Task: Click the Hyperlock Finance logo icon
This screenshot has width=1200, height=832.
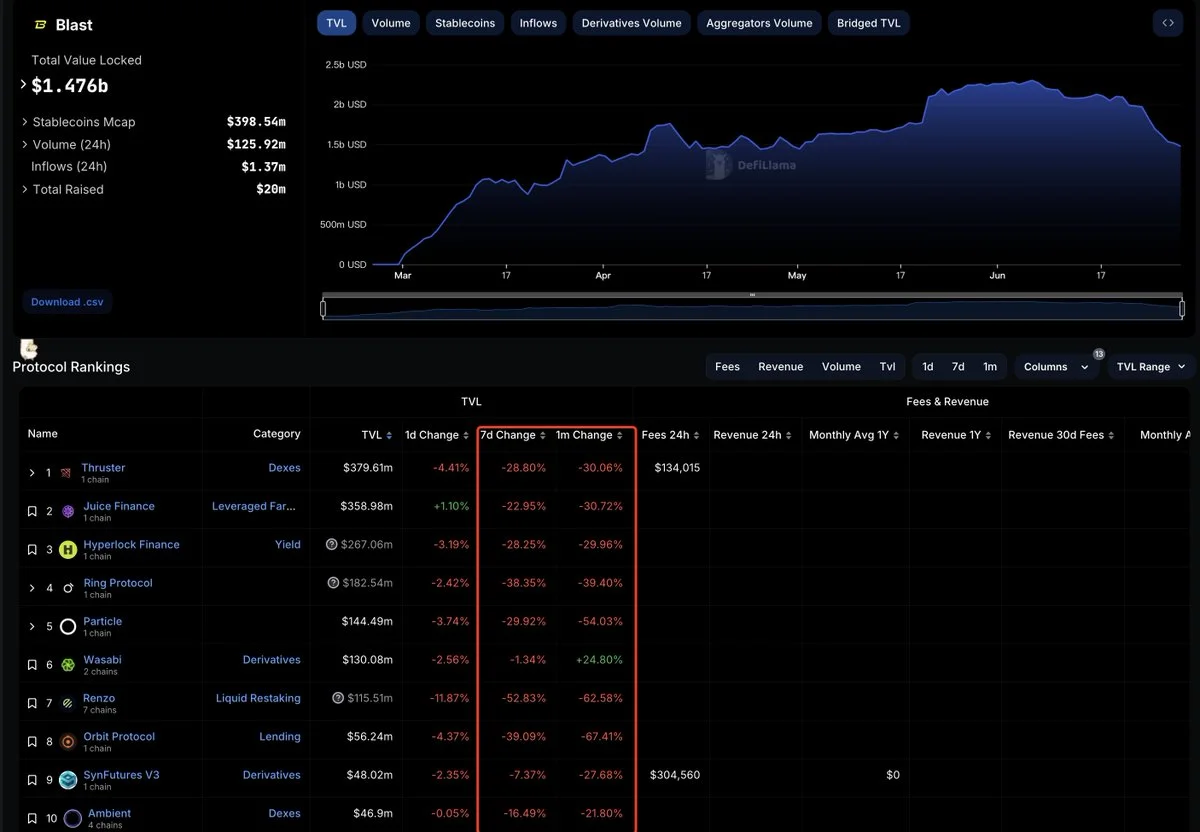Action: [68, 549]
